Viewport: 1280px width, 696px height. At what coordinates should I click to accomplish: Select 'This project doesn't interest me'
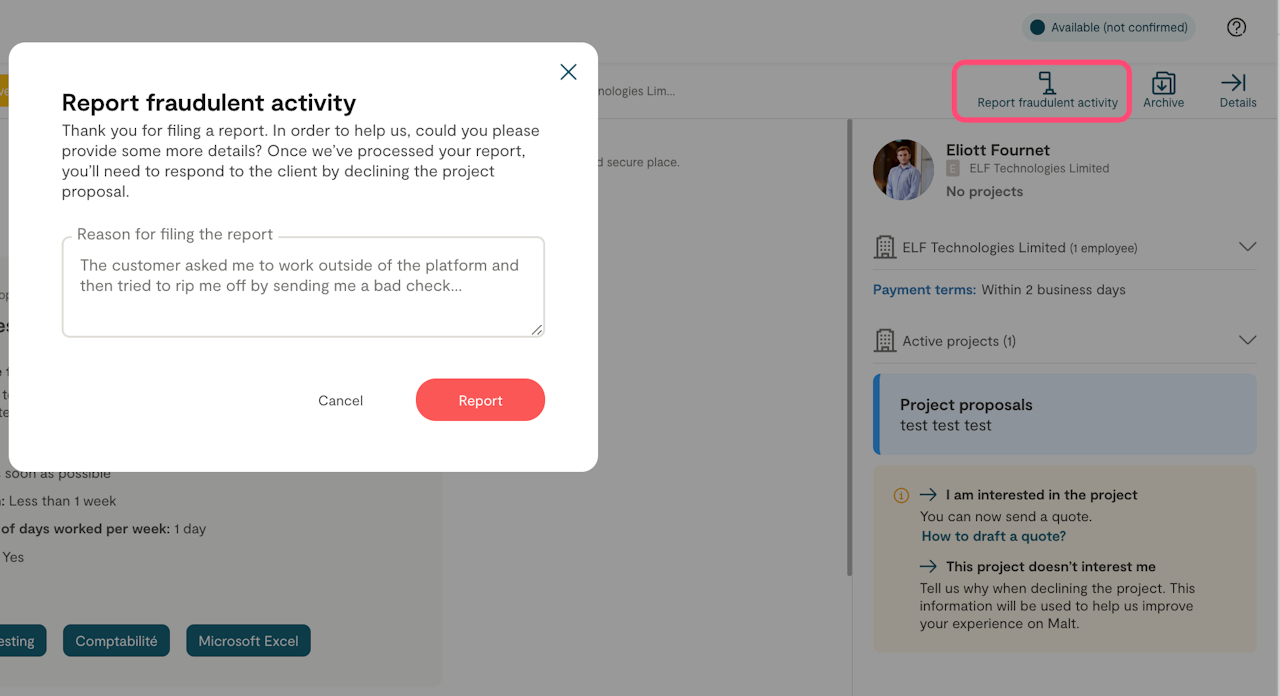1050,566
